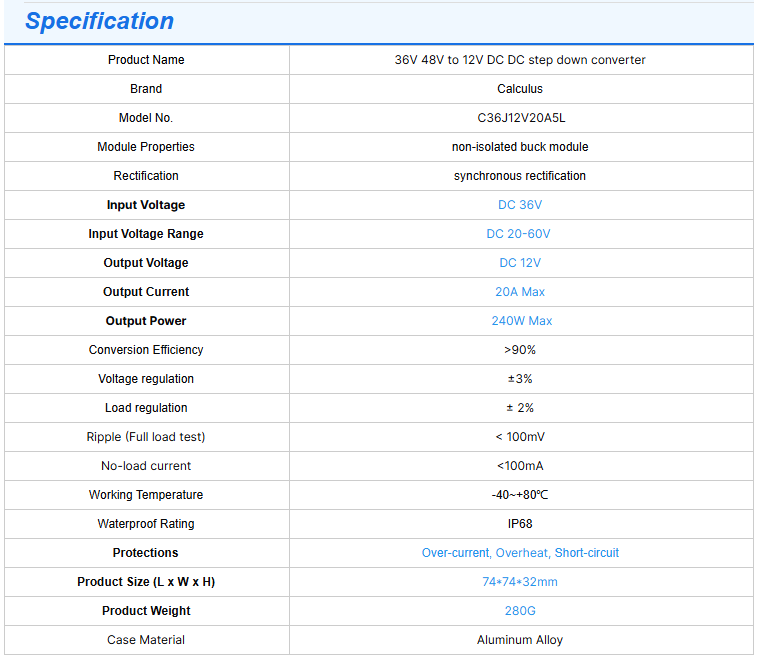Click the model number C36J12V20A5L
The width and height of the screenshot is (760, 660).
pyautogui.click(x=521, y=118)
